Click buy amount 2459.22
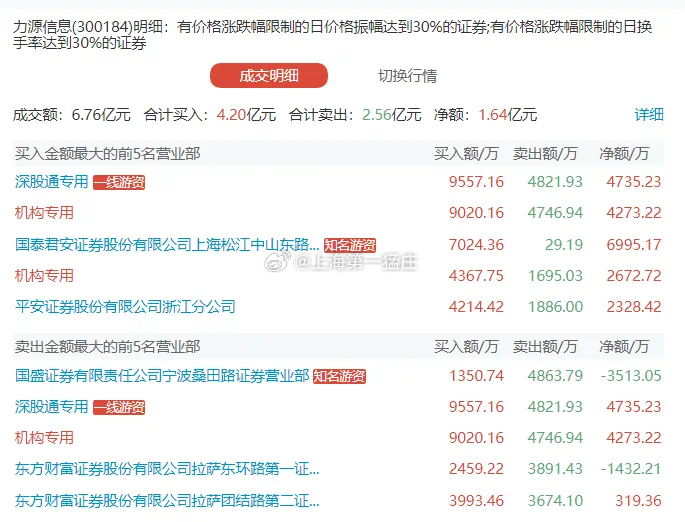Screen dimensions: 685x522 pos(476,469)
